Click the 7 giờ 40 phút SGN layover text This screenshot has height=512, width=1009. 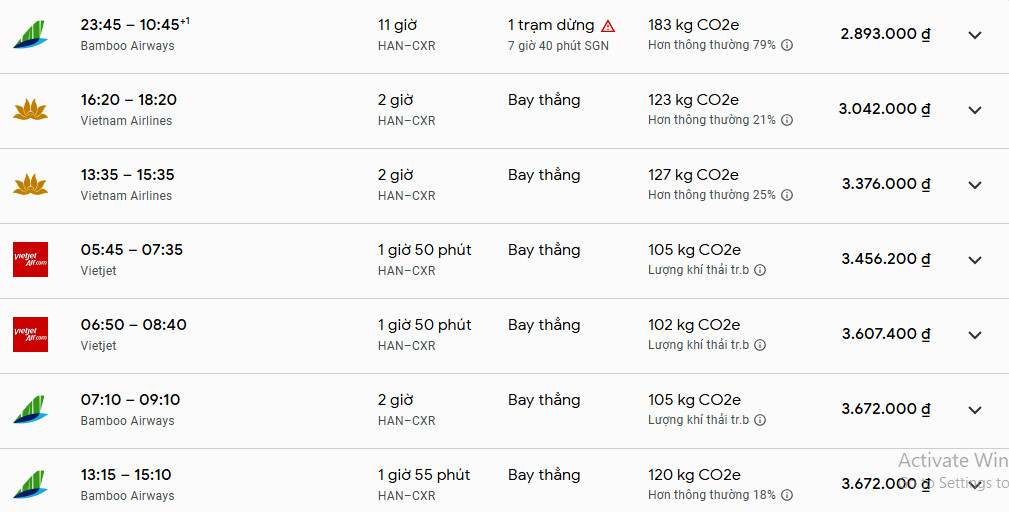[x=558, y=45]
